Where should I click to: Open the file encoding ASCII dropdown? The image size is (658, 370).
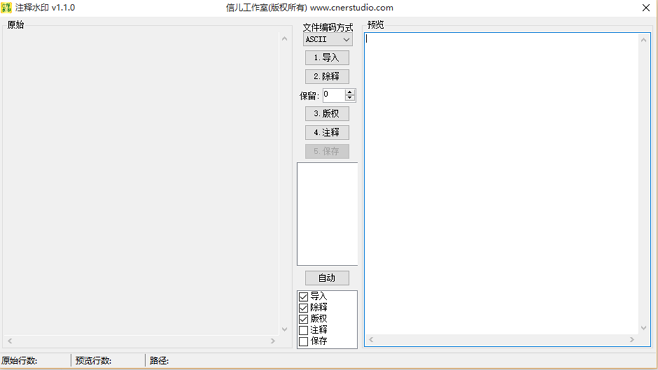pyautogui.click(x=327, y=39)
